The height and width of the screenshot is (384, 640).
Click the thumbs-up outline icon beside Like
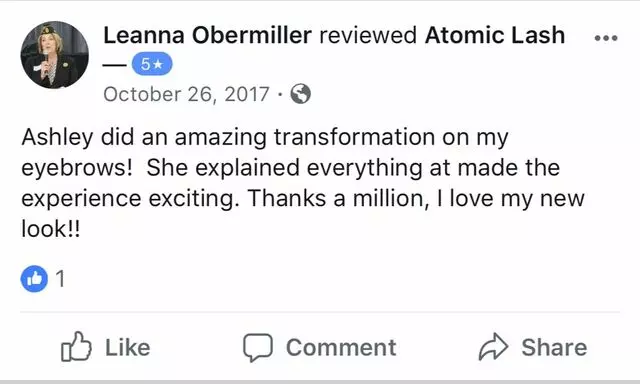tap(76, 347)
